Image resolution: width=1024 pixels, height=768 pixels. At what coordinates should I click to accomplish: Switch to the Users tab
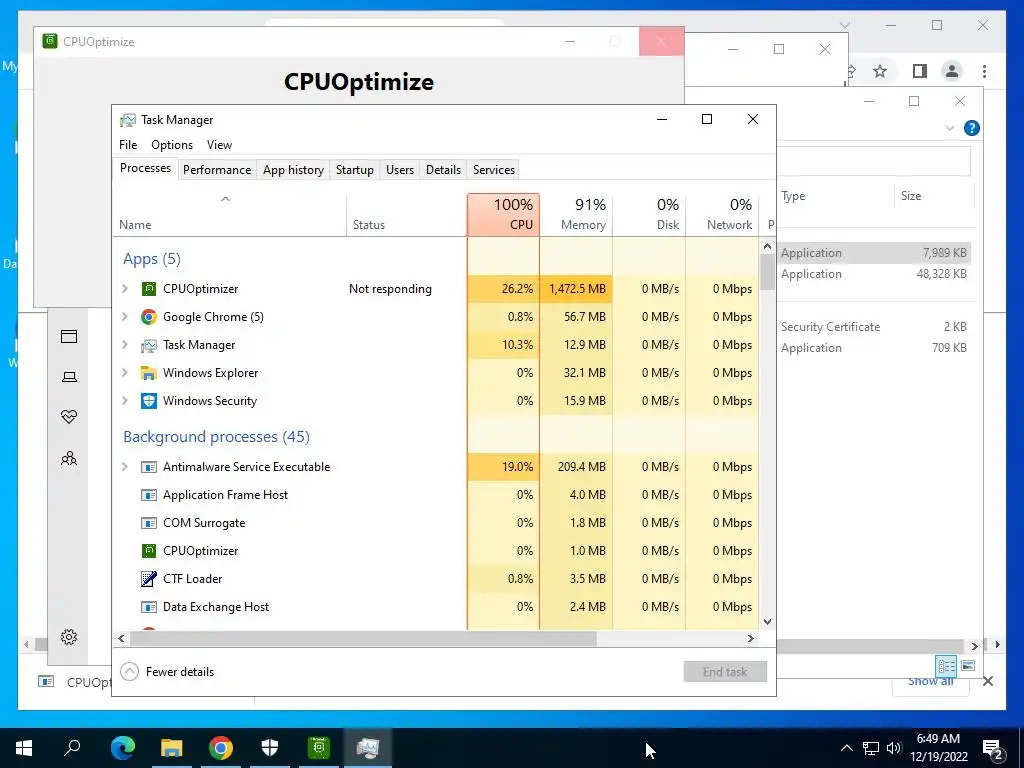pos(400,170)
